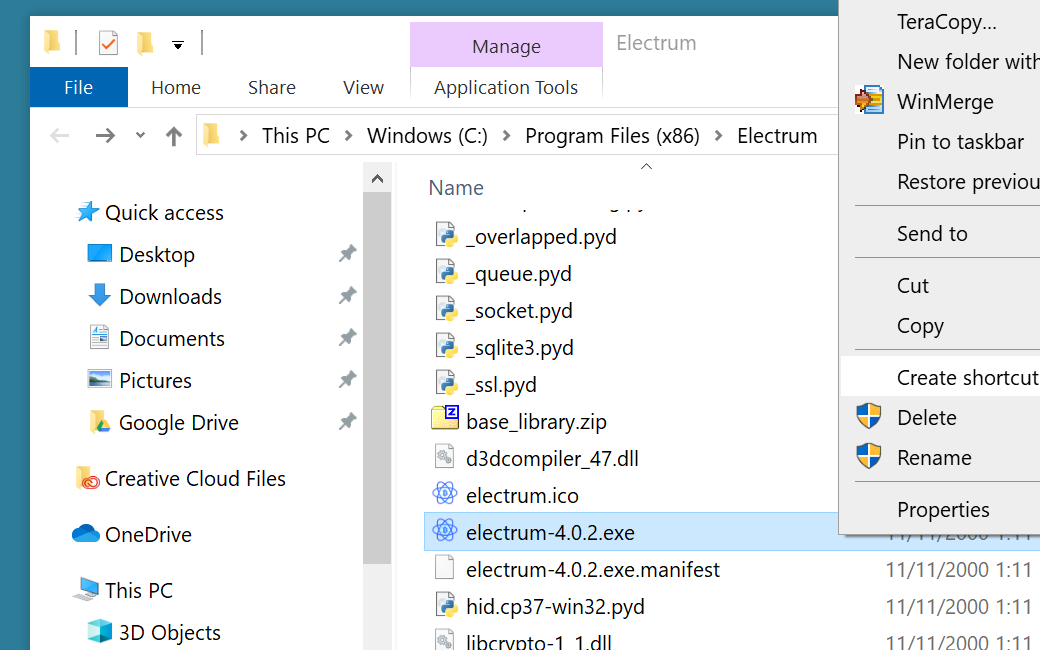Click the navigation pane scrollbar thumb
1040x650 pixels.
click(377, 379)
